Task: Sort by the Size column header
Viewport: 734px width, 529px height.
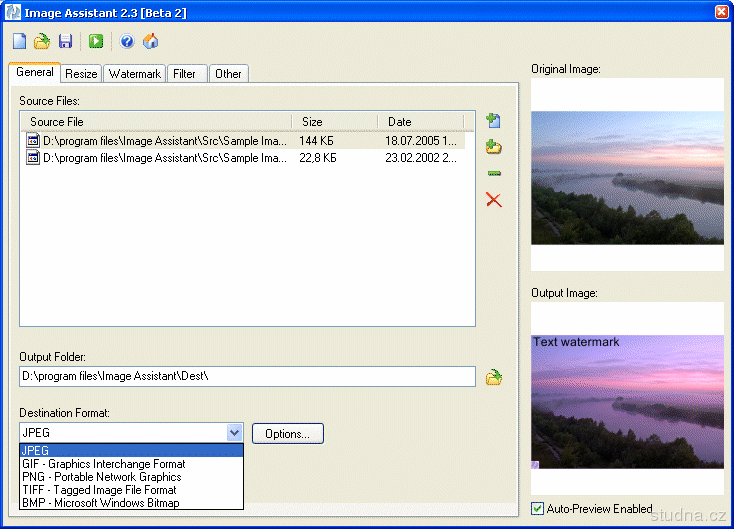Action: pos(334,122)
